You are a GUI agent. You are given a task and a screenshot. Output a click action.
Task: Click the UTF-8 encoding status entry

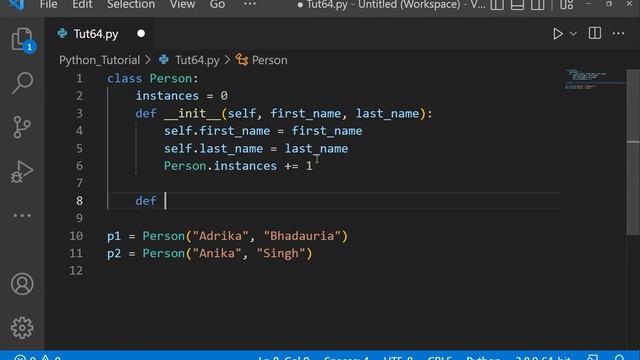click(x=398, y=357)
